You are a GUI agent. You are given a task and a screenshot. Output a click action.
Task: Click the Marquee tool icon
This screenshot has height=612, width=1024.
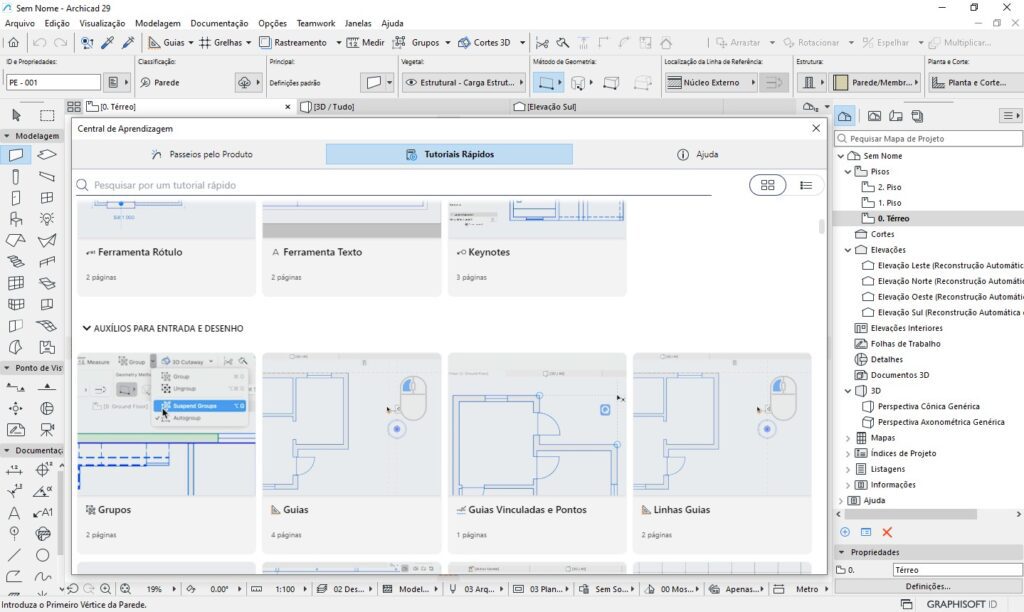click(46, 116)
